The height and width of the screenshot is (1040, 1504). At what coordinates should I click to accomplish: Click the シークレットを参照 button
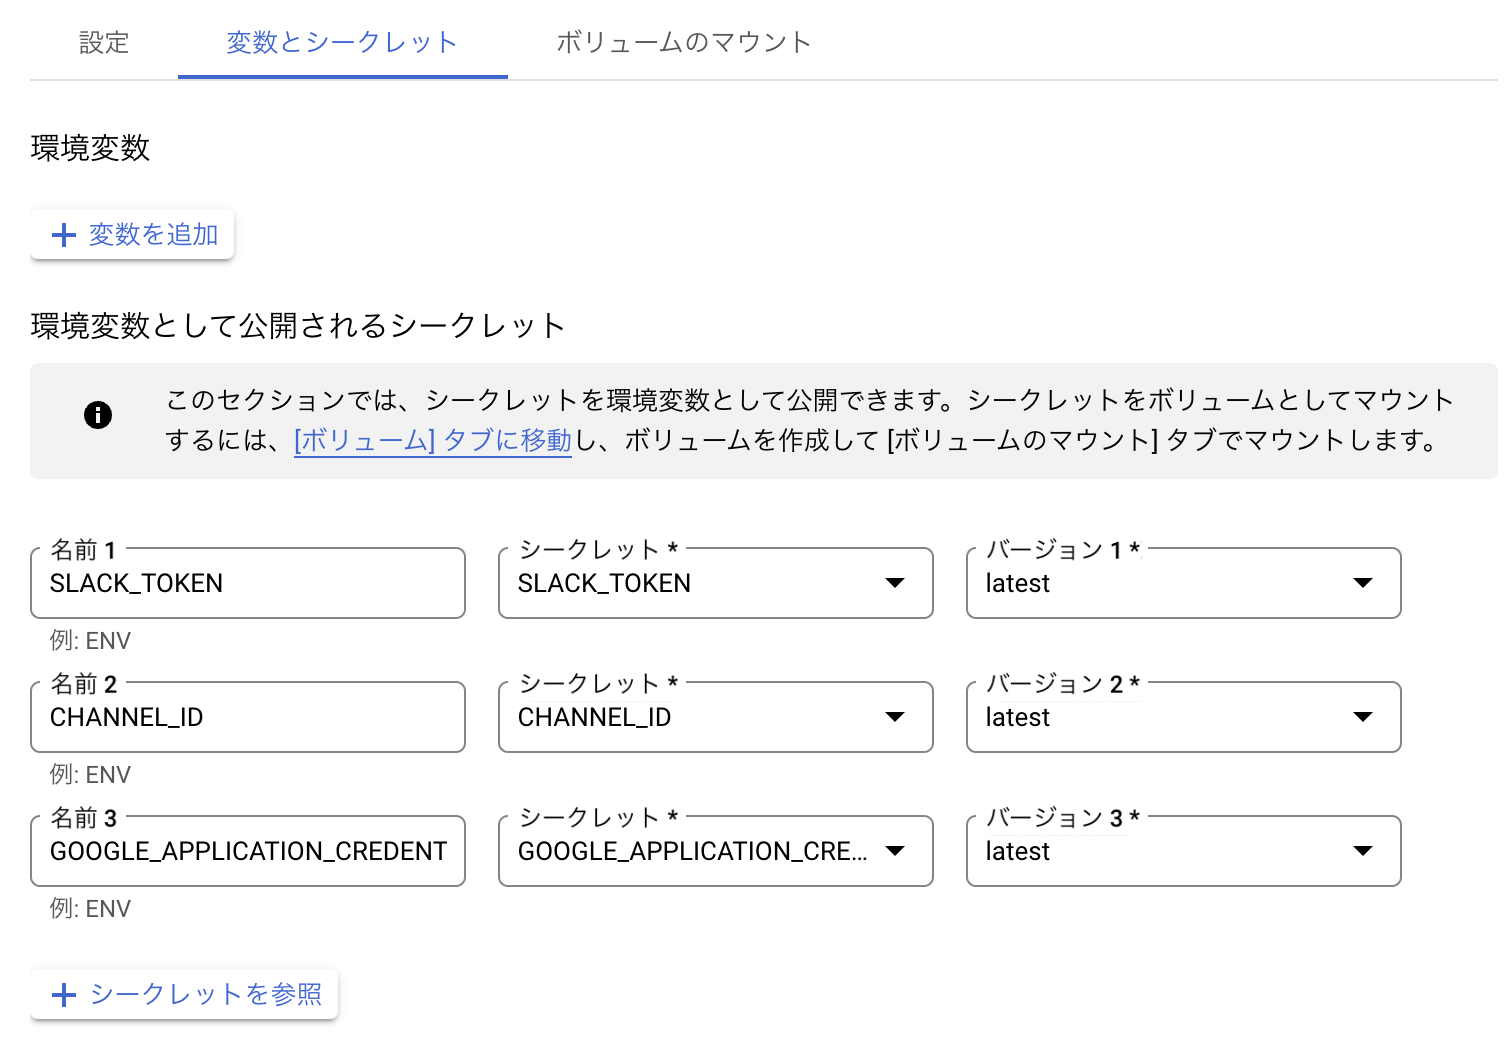[x=184, y=994]
